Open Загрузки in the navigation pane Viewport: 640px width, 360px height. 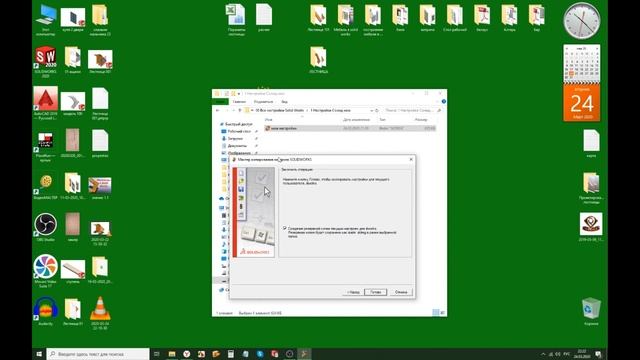(235, 139)
